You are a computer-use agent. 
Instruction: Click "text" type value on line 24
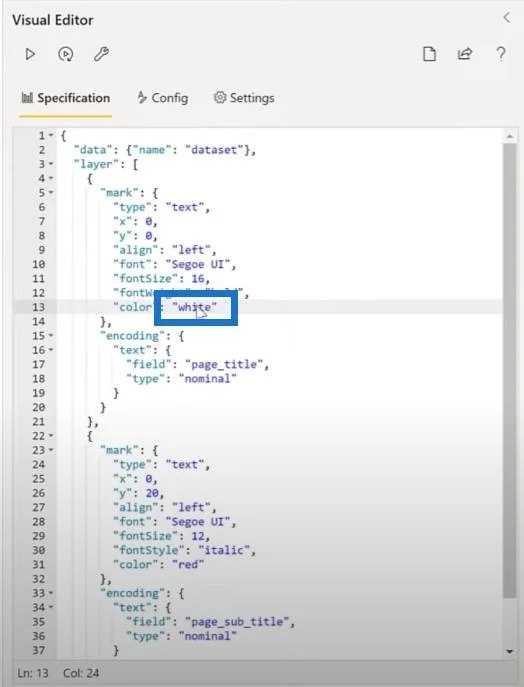pyautogui.click(x=184, y=464)
